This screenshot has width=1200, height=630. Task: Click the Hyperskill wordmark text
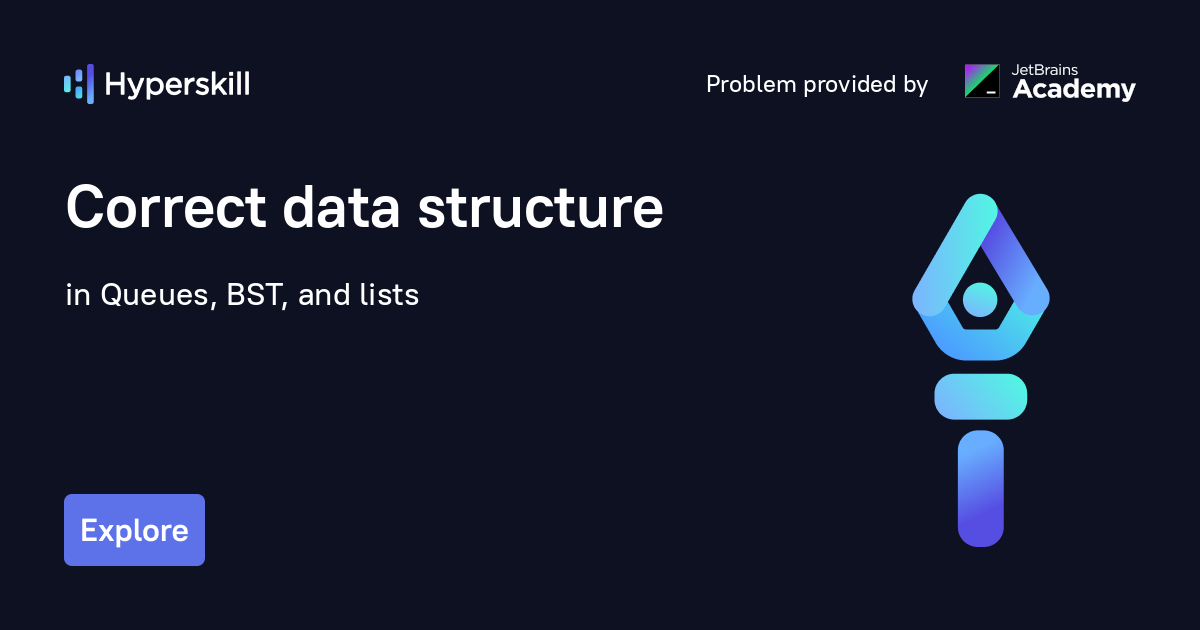click(177, 85)
